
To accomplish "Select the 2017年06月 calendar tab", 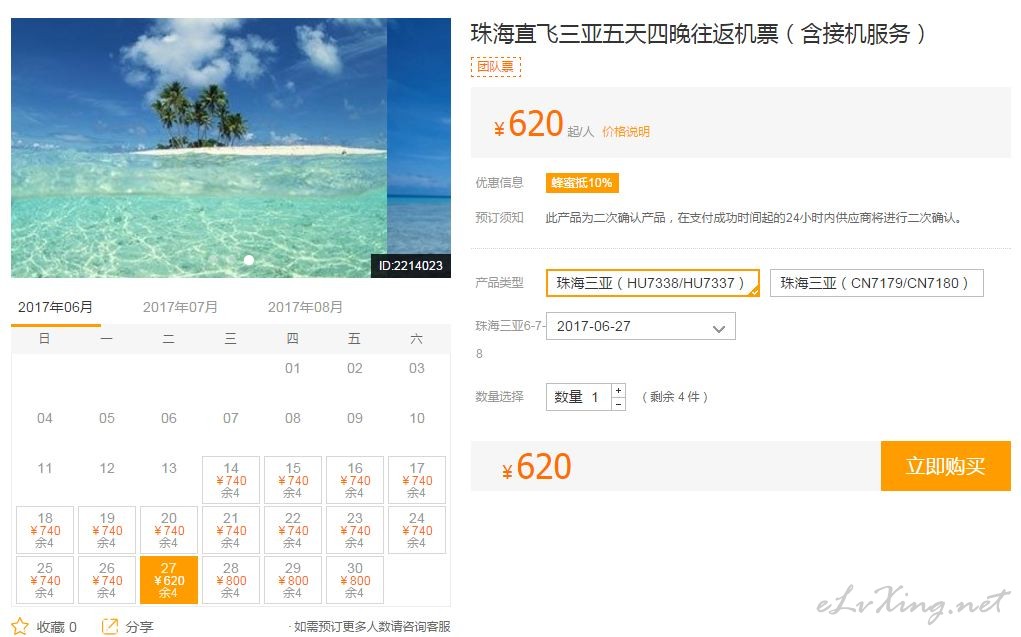I will click(x=56, y=307).
